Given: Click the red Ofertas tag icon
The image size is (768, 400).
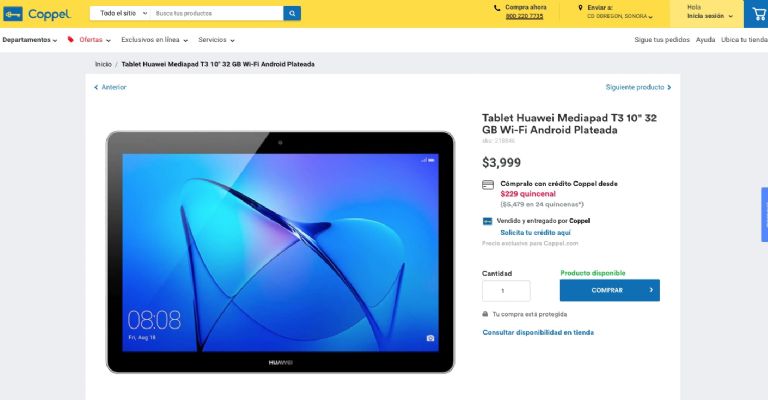Looking at the screenshot, I should point(71,39).
